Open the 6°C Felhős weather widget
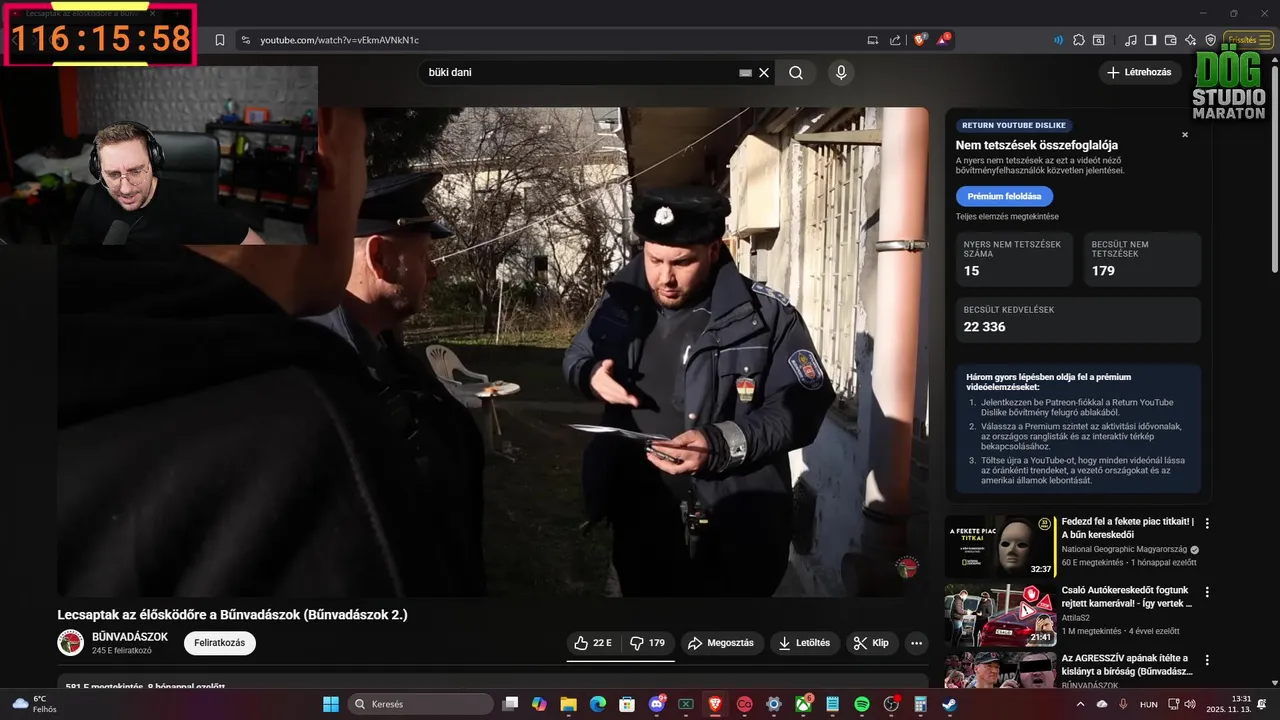Viewport: 1280px width, 720px height. click(34, 704)
